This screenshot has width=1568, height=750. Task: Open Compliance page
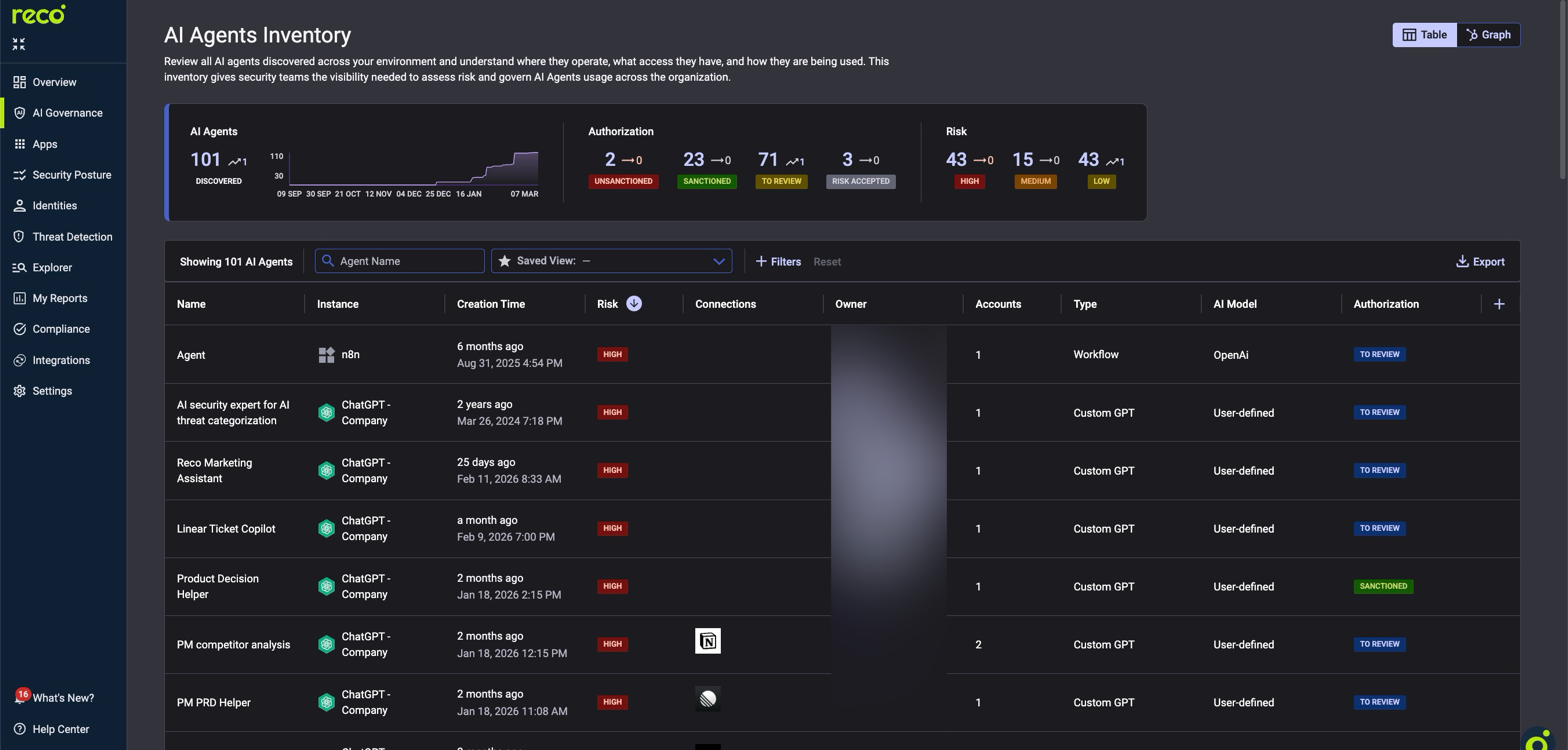pos(61,329)
